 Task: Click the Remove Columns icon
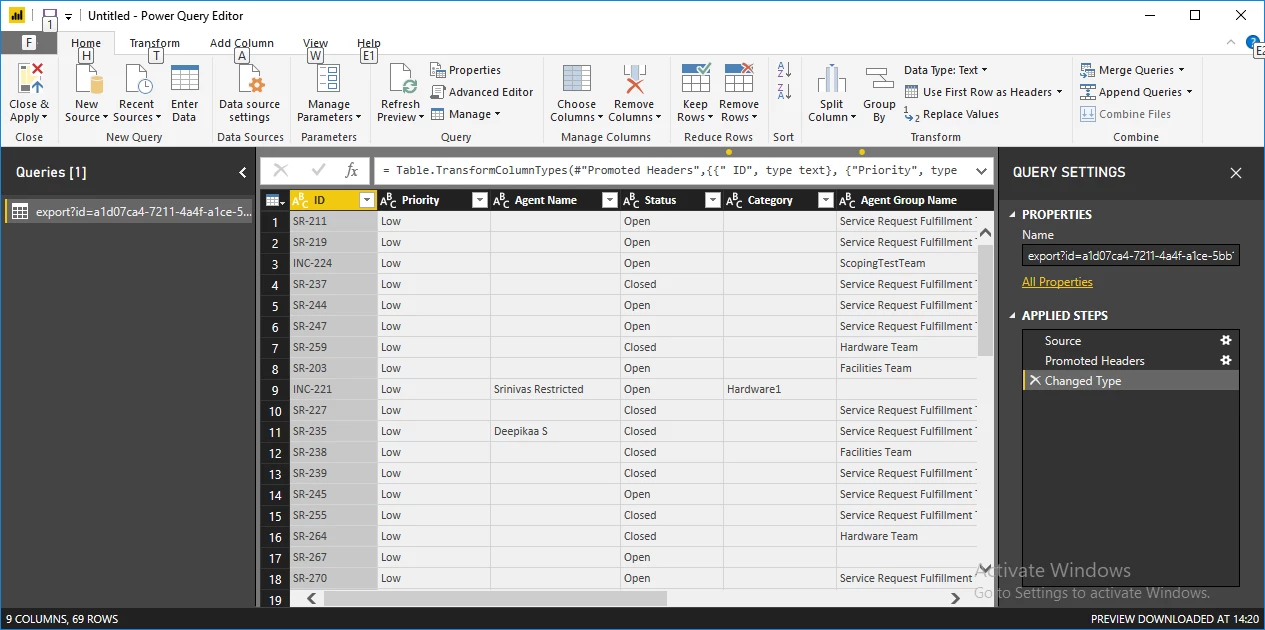point(634,79)
